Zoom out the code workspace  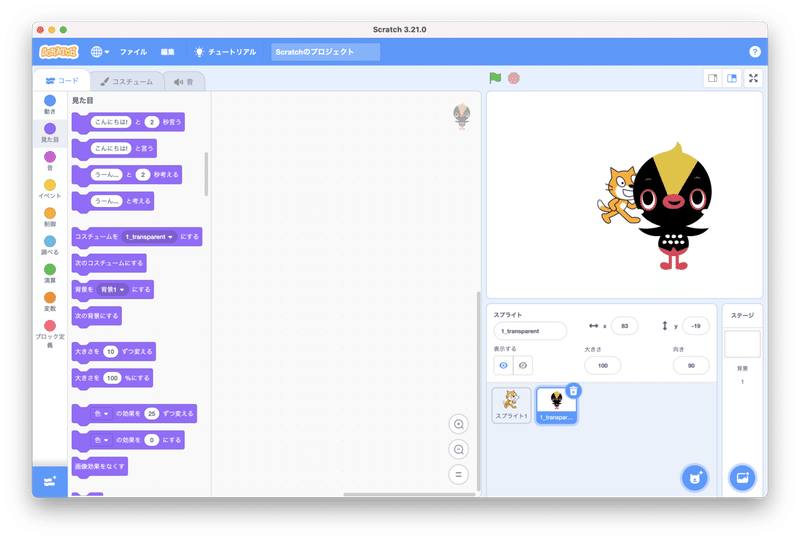459,450
